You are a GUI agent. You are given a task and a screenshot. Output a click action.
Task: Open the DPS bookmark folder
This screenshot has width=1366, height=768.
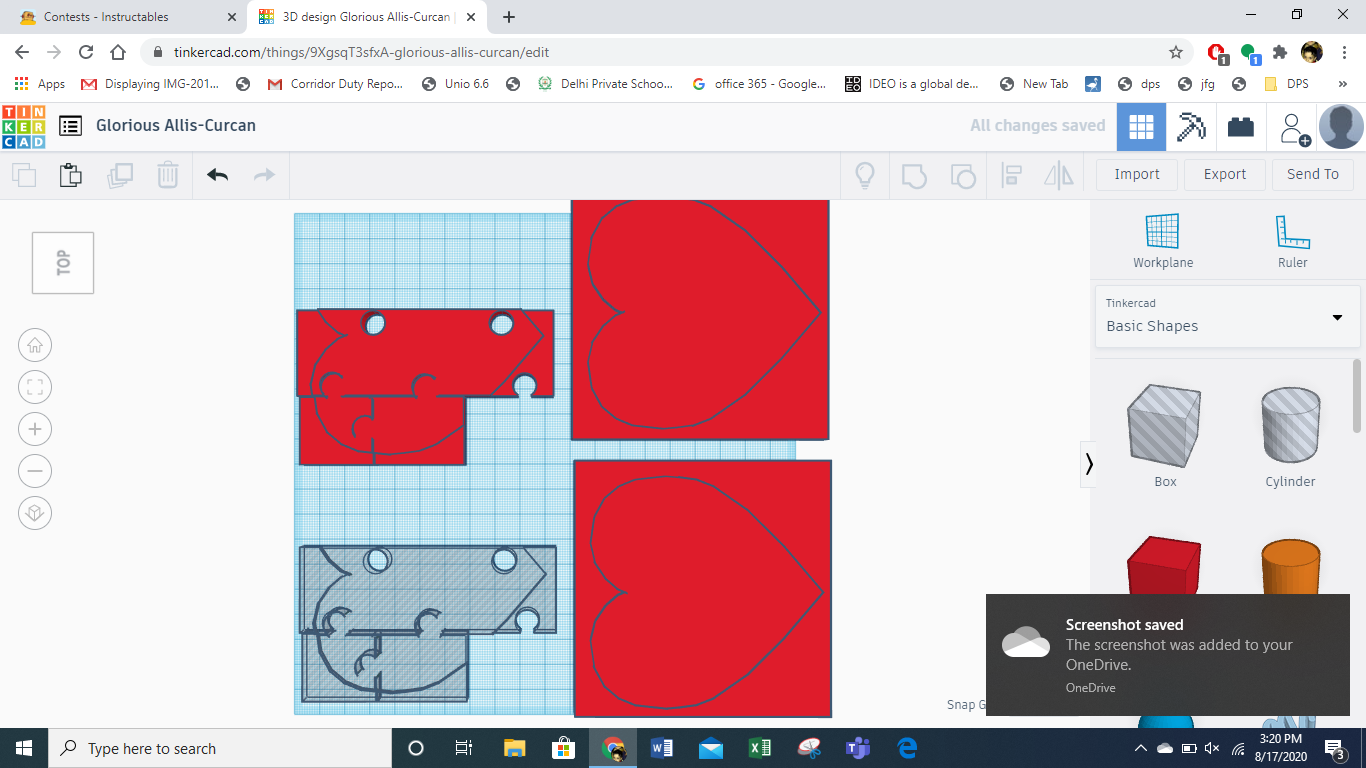tap(1287, 84)
